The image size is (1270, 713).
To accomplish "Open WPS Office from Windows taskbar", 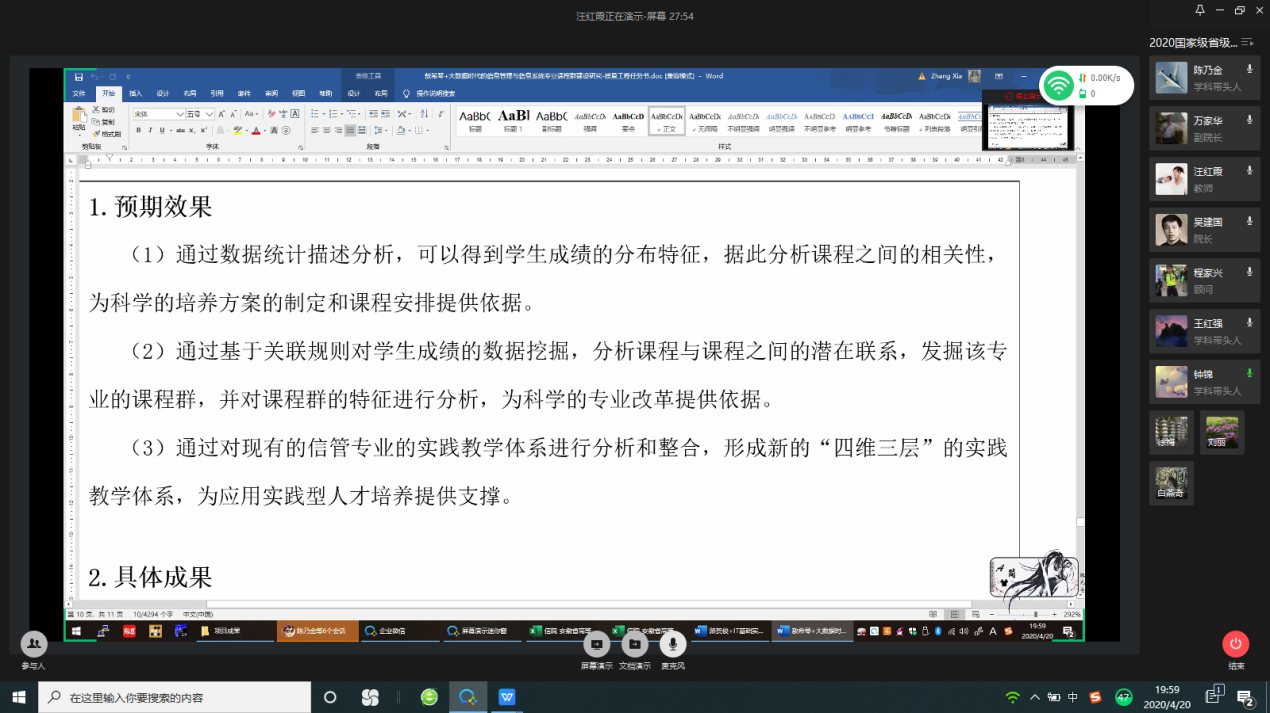I will point(507,697).
